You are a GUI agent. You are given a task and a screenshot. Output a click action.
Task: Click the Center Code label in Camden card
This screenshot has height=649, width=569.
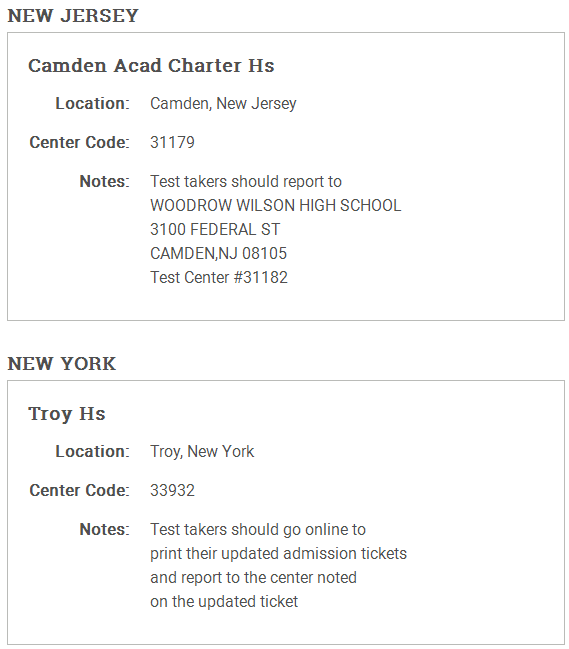click(x=79, y=142)
